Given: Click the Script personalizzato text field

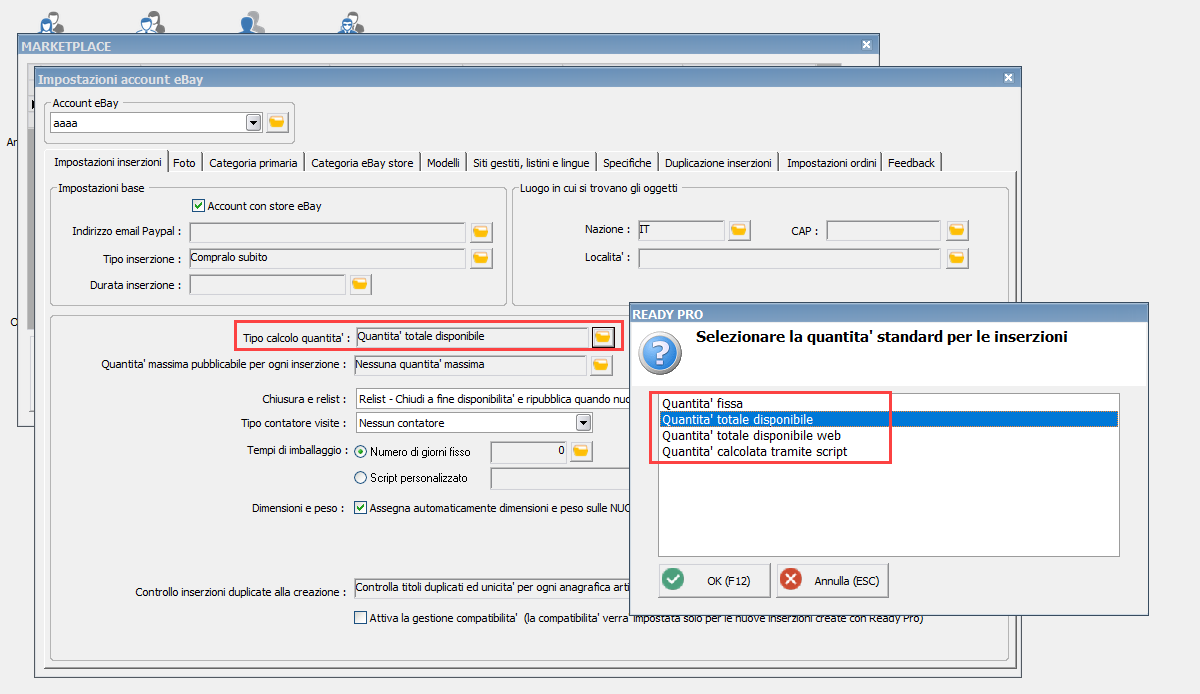Looking at the screenshot, I should 560,478.
